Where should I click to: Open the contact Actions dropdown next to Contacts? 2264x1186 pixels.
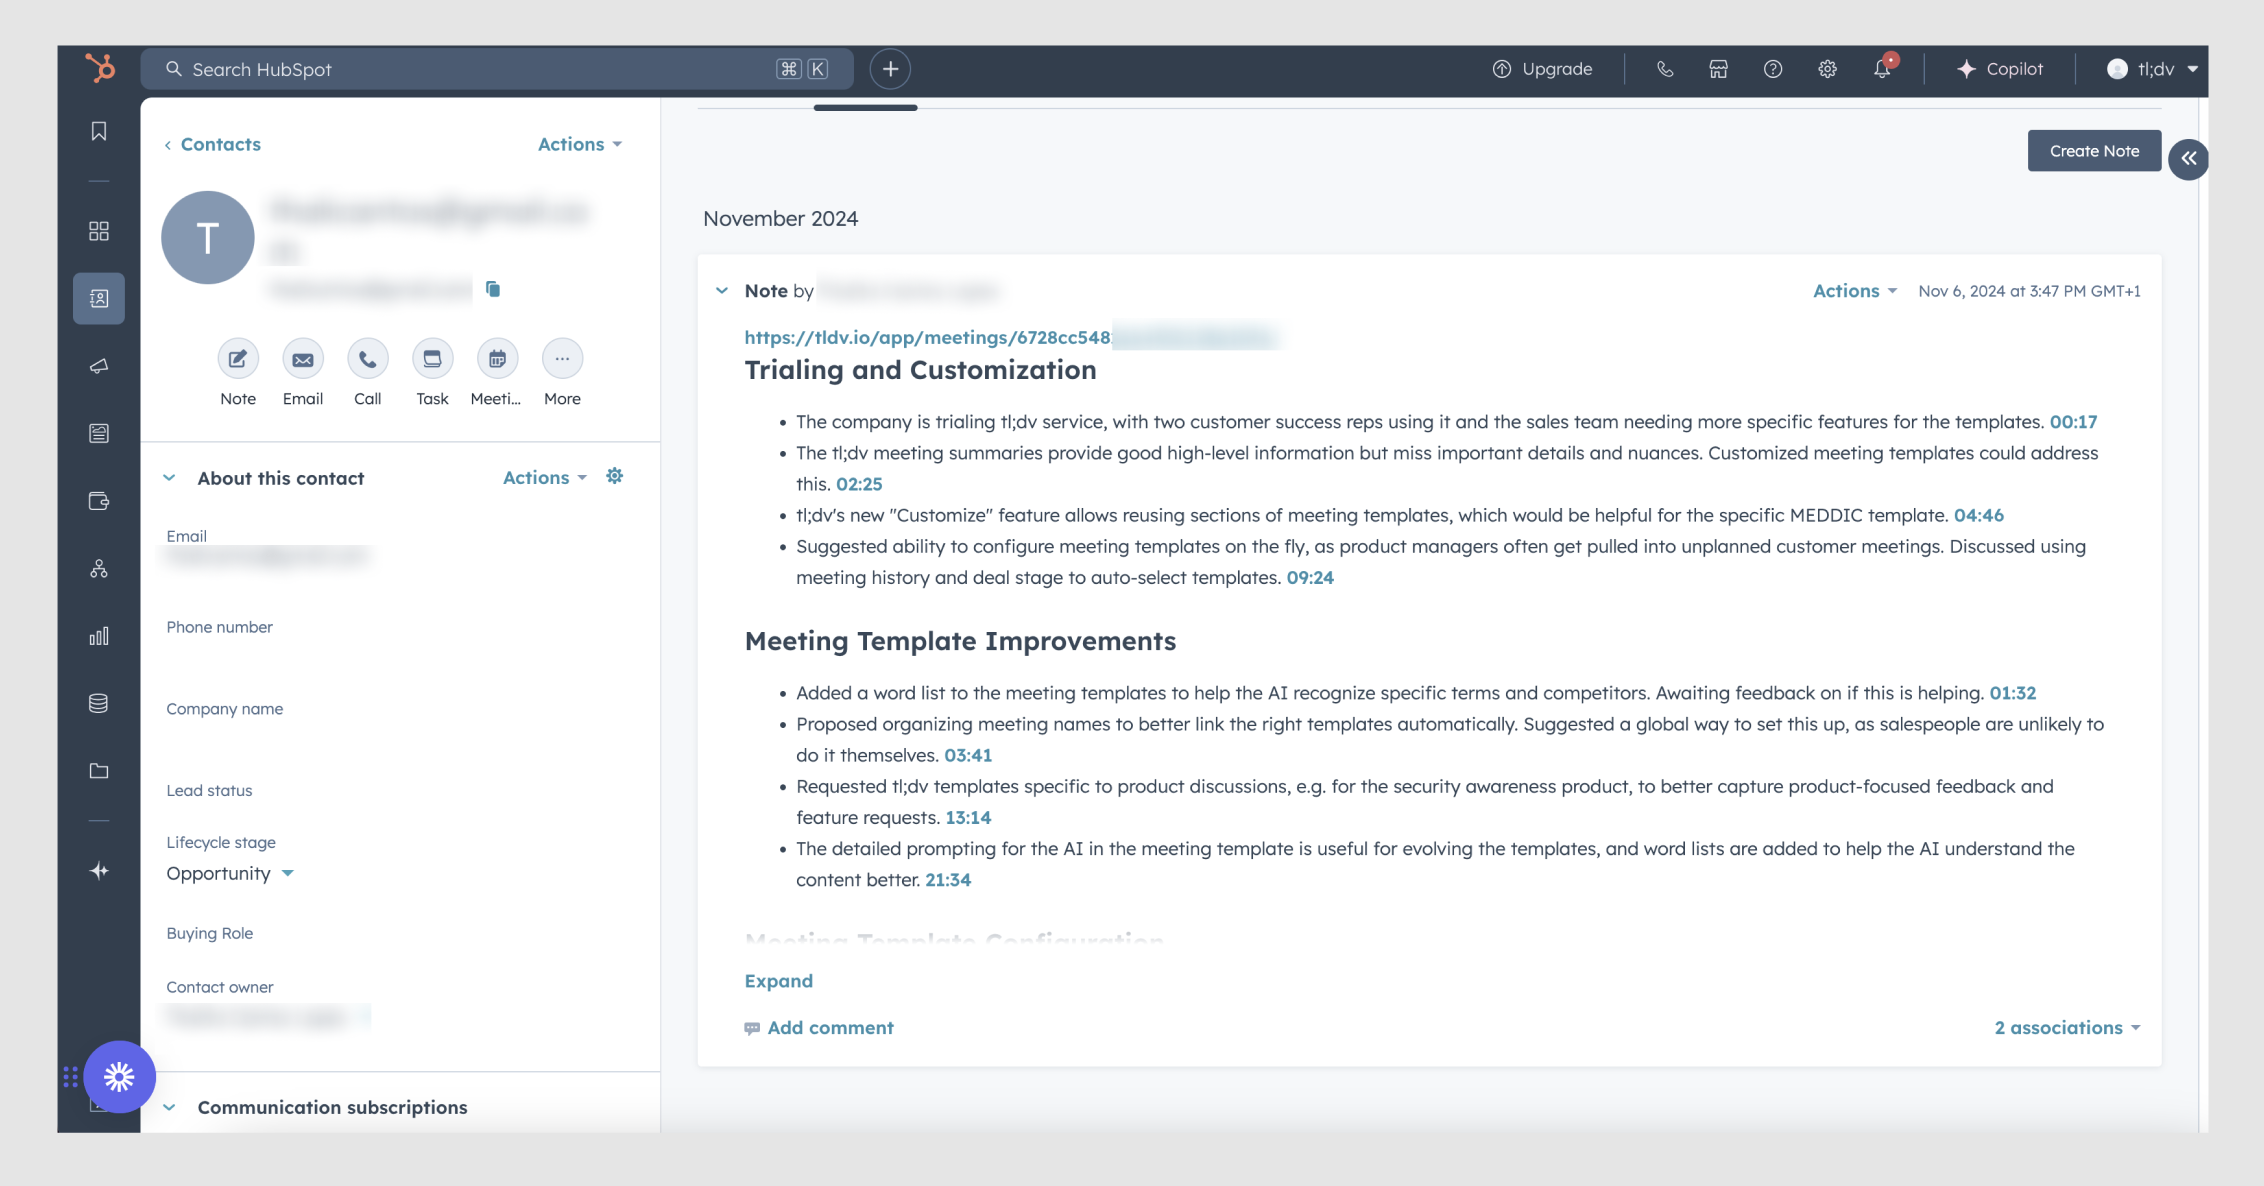click(580, 144)
